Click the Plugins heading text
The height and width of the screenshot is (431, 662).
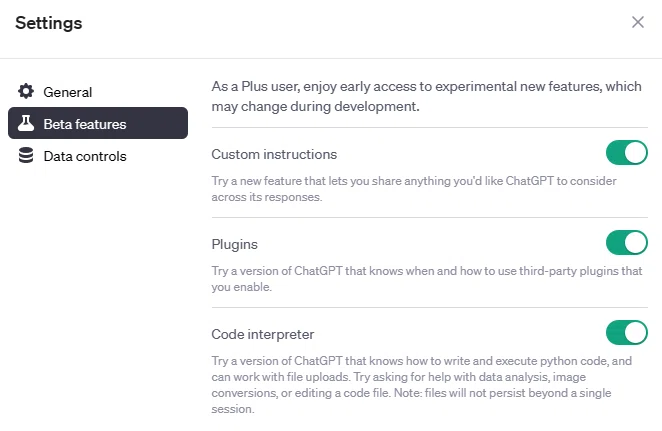coord(234,244)
